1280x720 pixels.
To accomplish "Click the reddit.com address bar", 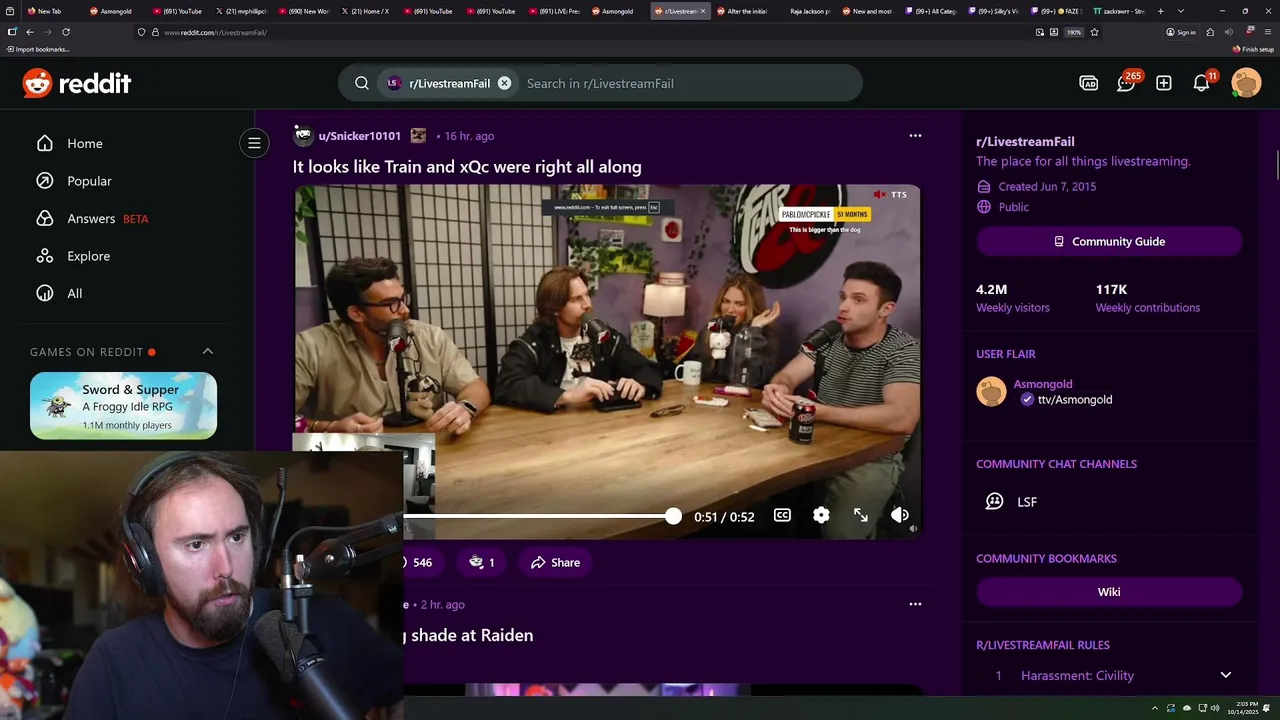I will (x=580, y=32).
